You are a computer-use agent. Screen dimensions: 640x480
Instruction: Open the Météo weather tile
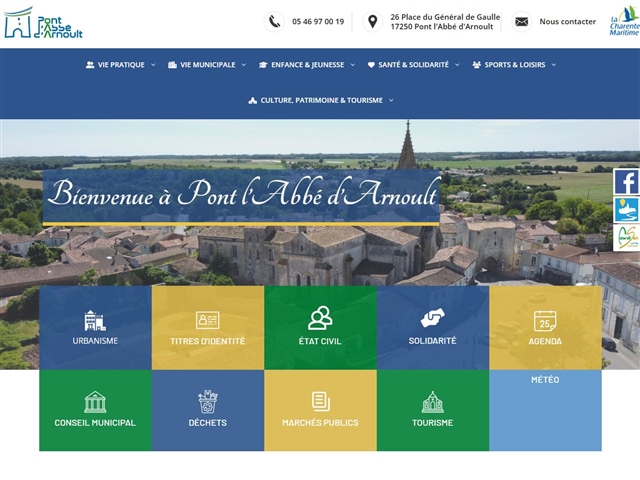click(x=545, y=410)
